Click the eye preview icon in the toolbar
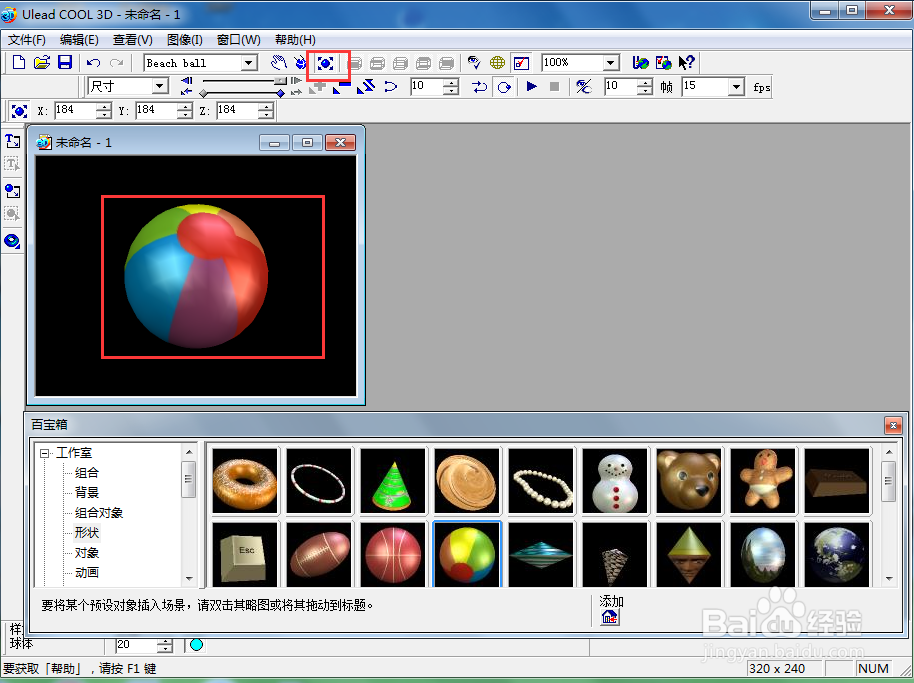The height and width of the screenshot is (683, 914). tap(474, 62)
